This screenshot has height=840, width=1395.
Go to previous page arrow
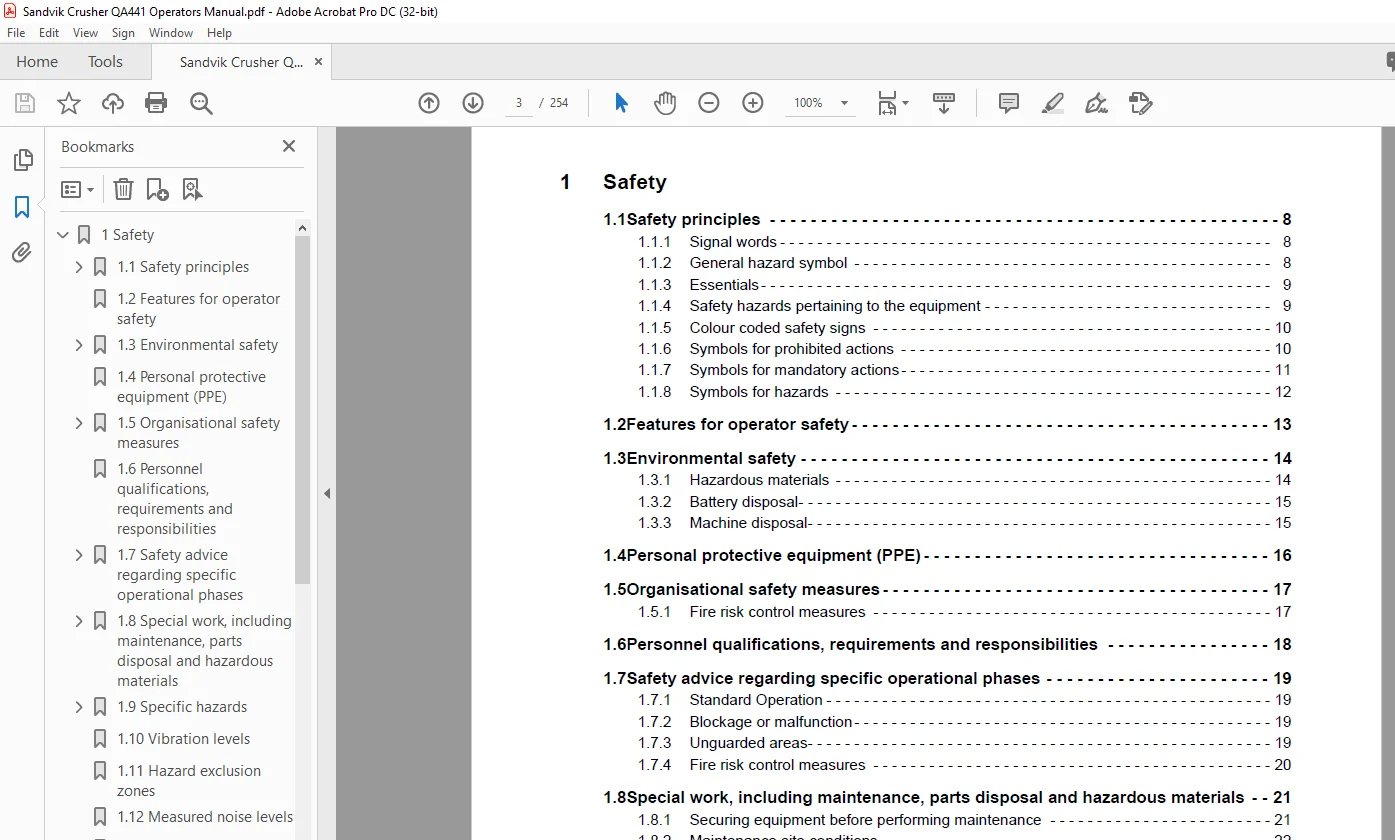click(x=429, y=103)
